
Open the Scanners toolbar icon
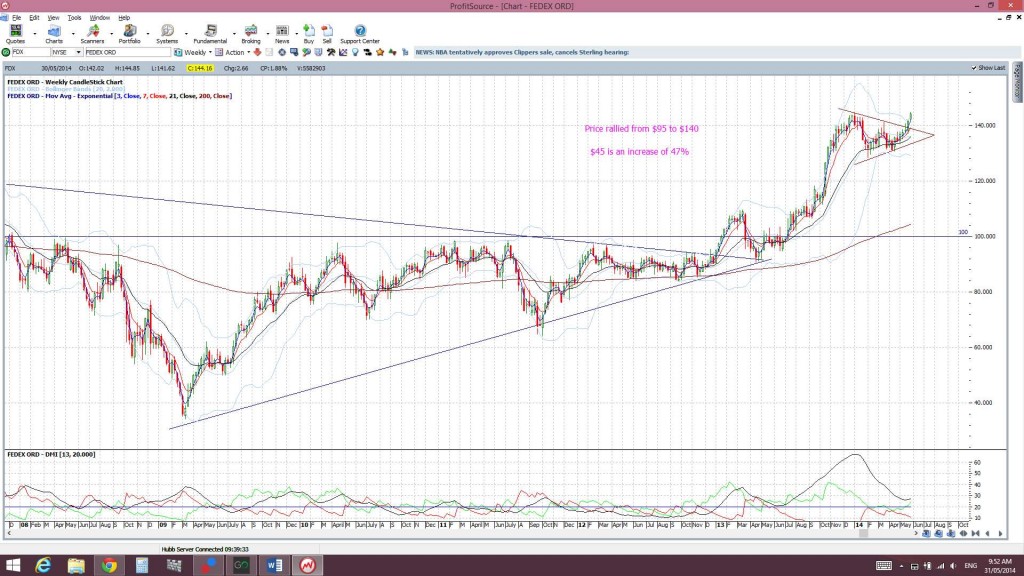pyautogui.click(x=92, y=31)
